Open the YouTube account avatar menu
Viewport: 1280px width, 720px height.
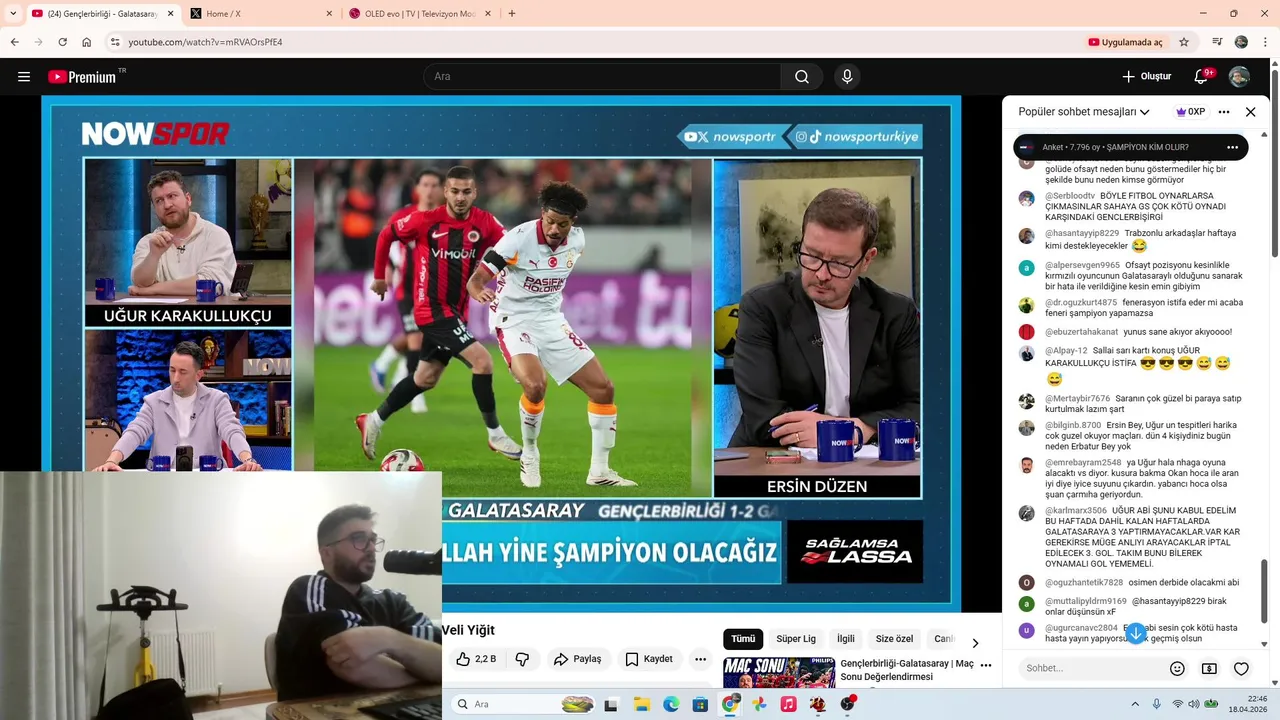pos(1239,77)
